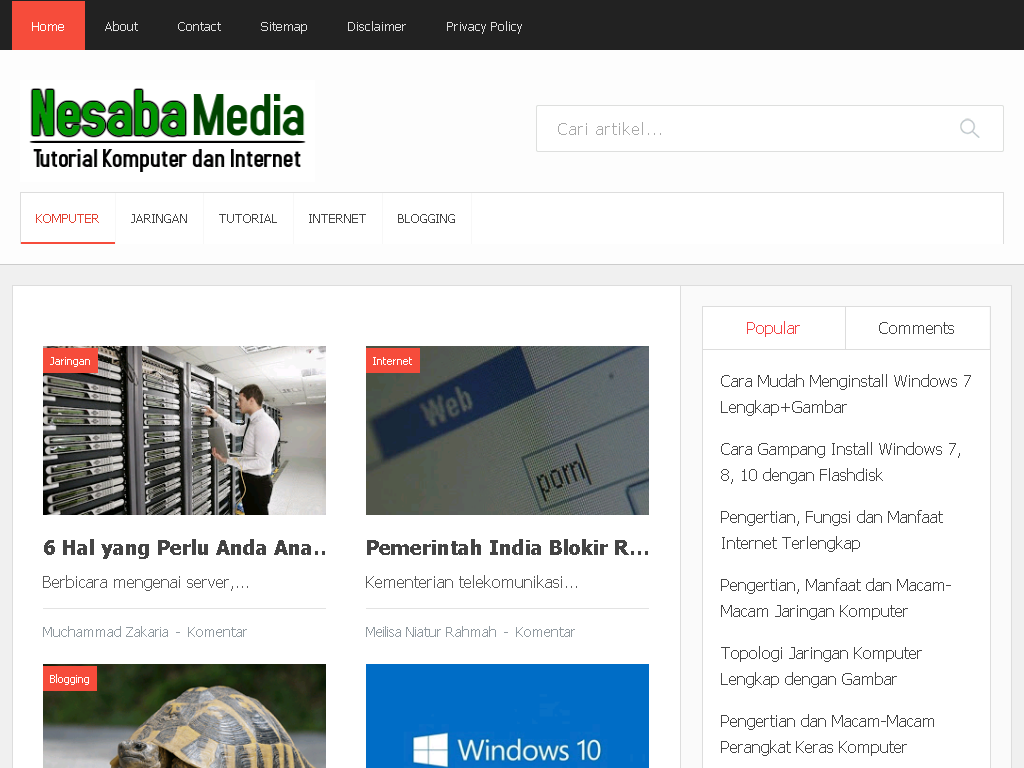Click the Internet label badge
Image resolution: width=1024 pixels, height=768 pixels.
pyautogui.click(x=392, y=361)
